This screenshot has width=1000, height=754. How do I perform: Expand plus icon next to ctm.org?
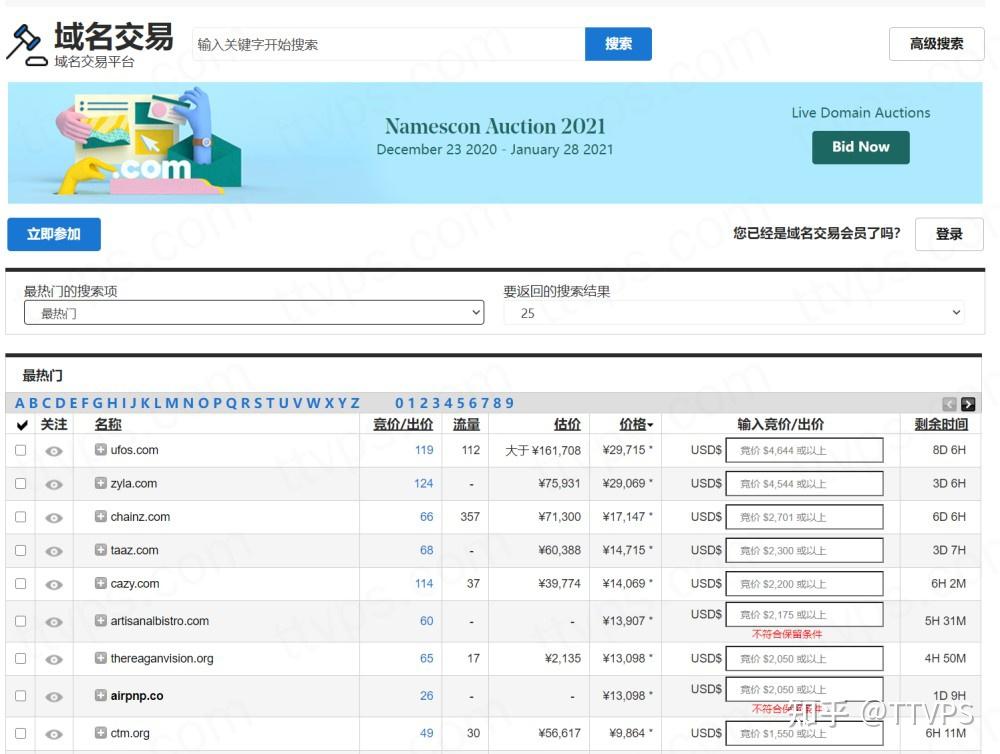click(x=101, y=732)
